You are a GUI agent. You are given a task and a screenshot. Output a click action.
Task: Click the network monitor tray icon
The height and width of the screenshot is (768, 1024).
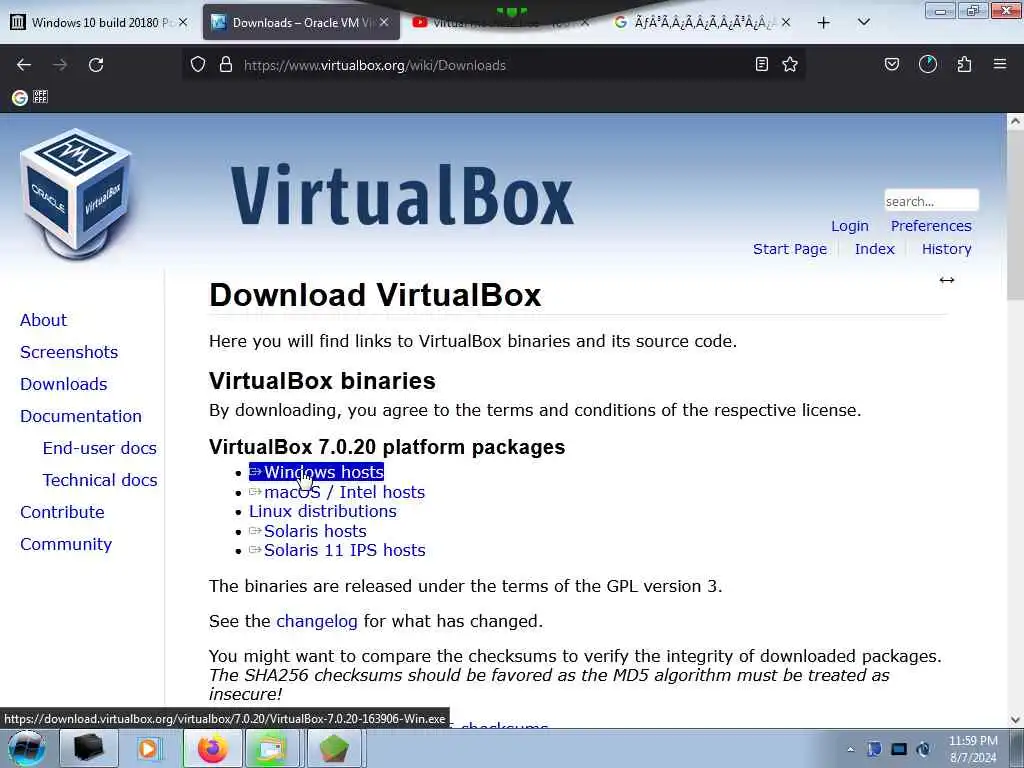[899, 749]
